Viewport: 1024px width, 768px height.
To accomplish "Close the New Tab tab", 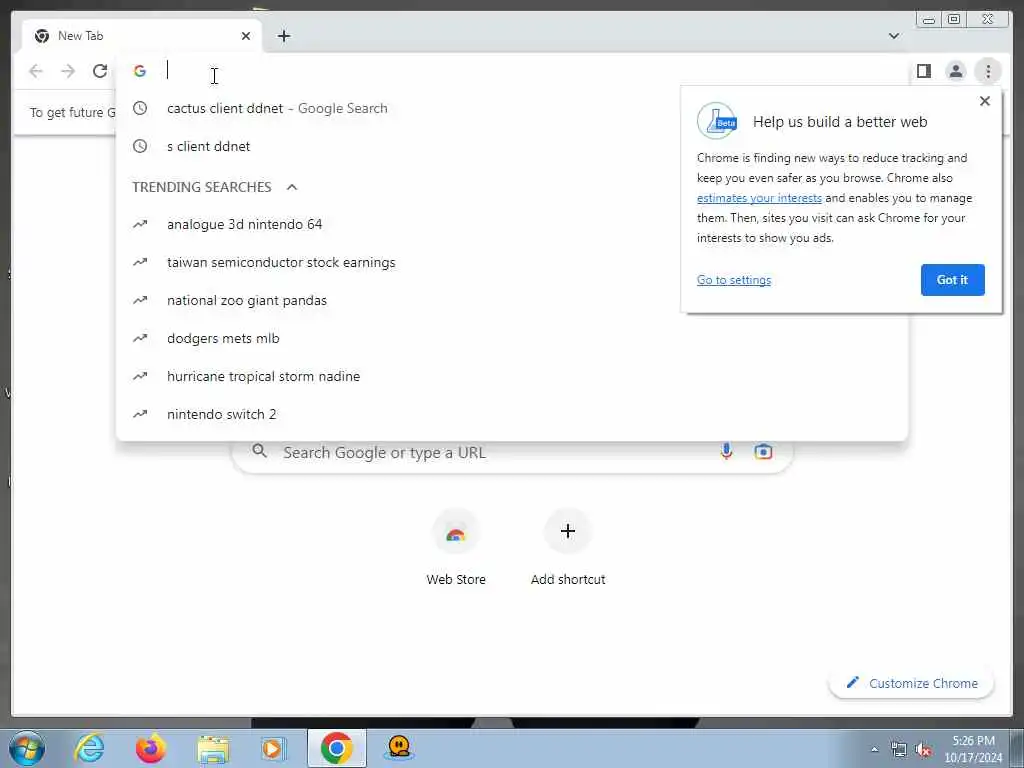I will (246, 36).
